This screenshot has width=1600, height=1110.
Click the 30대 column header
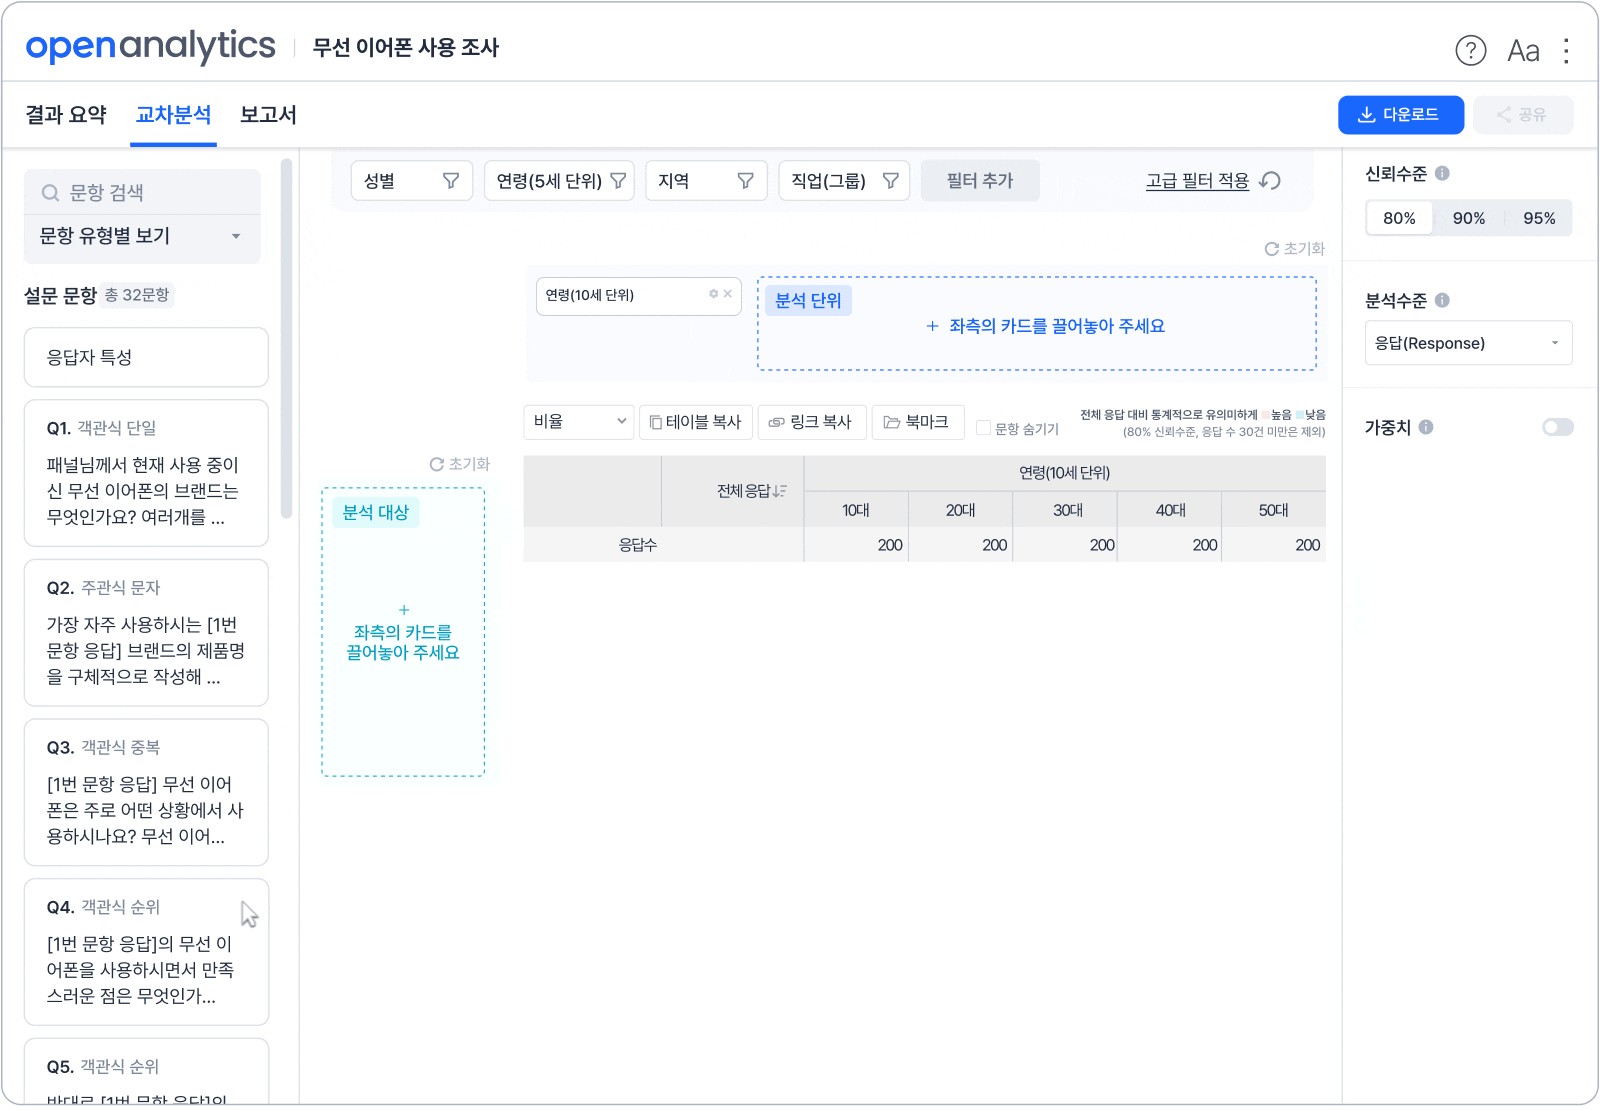1067,510
